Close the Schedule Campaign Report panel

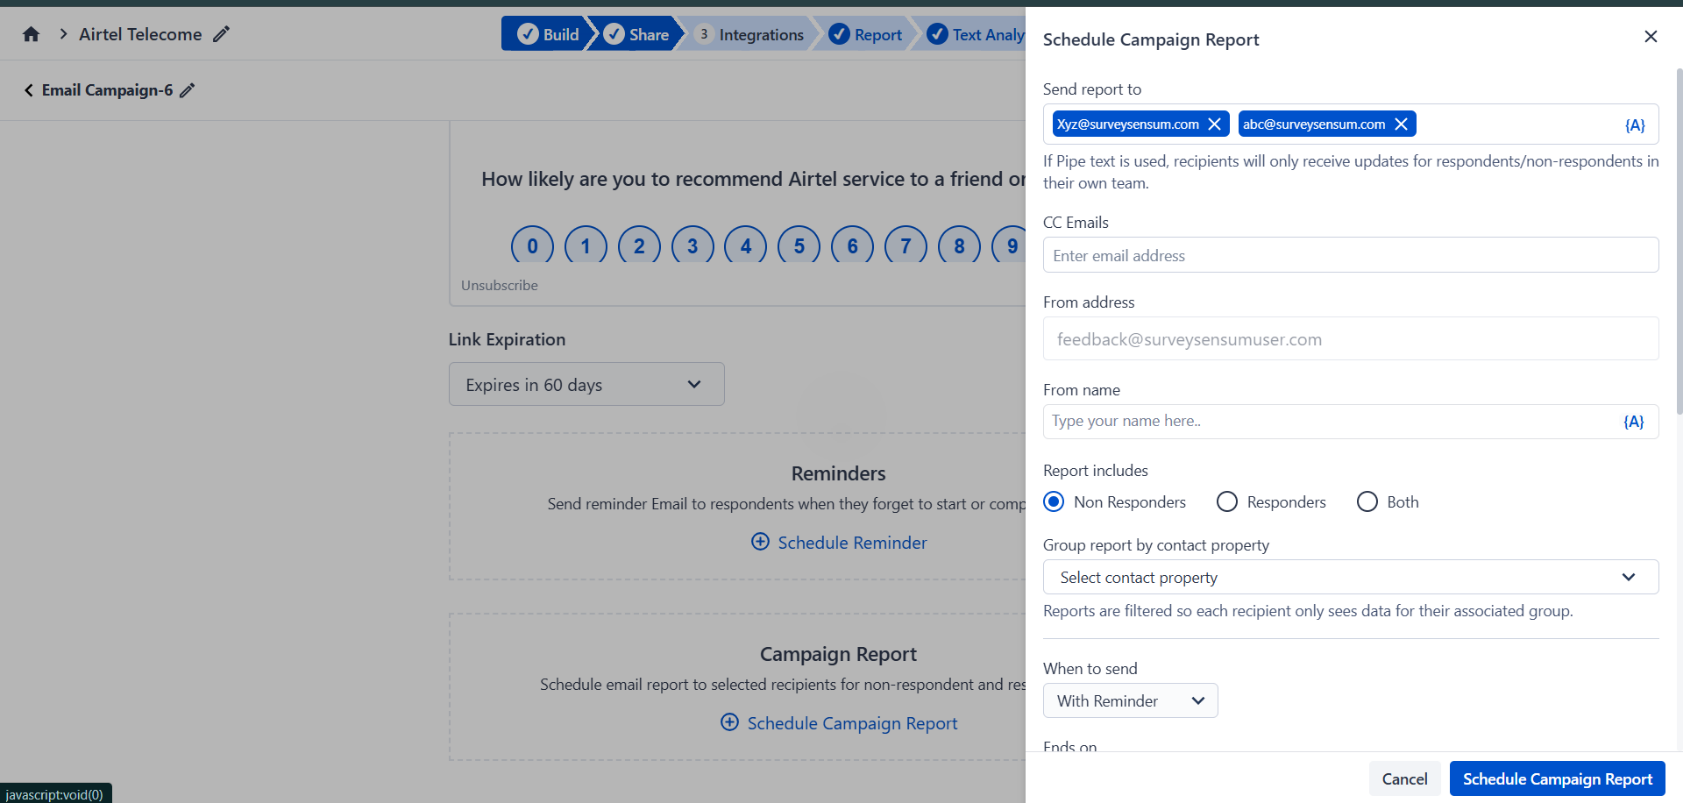click(x=1650, y=37)
